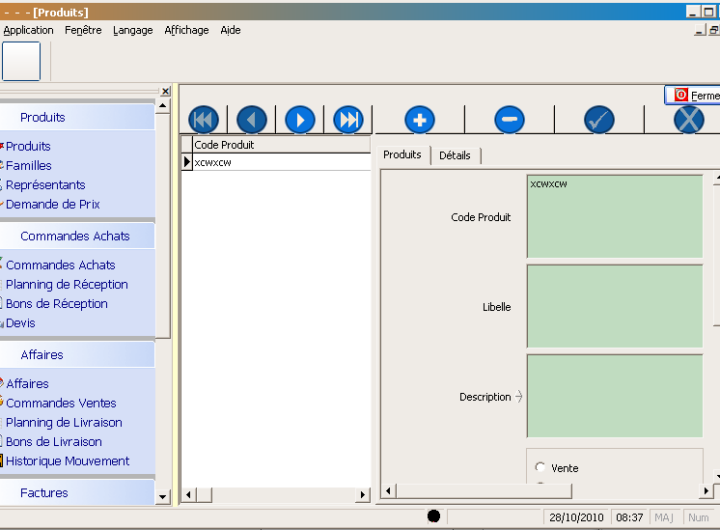Open the Langage menu
Image resolution: width=720 pixels, height=530 pixels.
click(133, 30)
